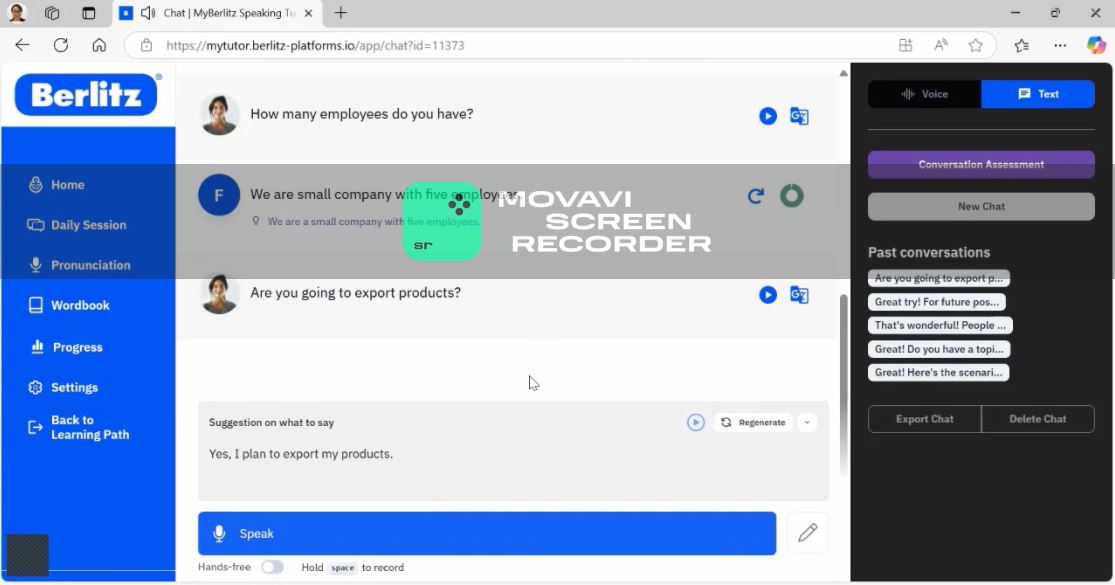Click the scroll-up arrow of the chat
Image resolution: width=1115 pixels, height=585 pixels.
(x=843, y=73)
